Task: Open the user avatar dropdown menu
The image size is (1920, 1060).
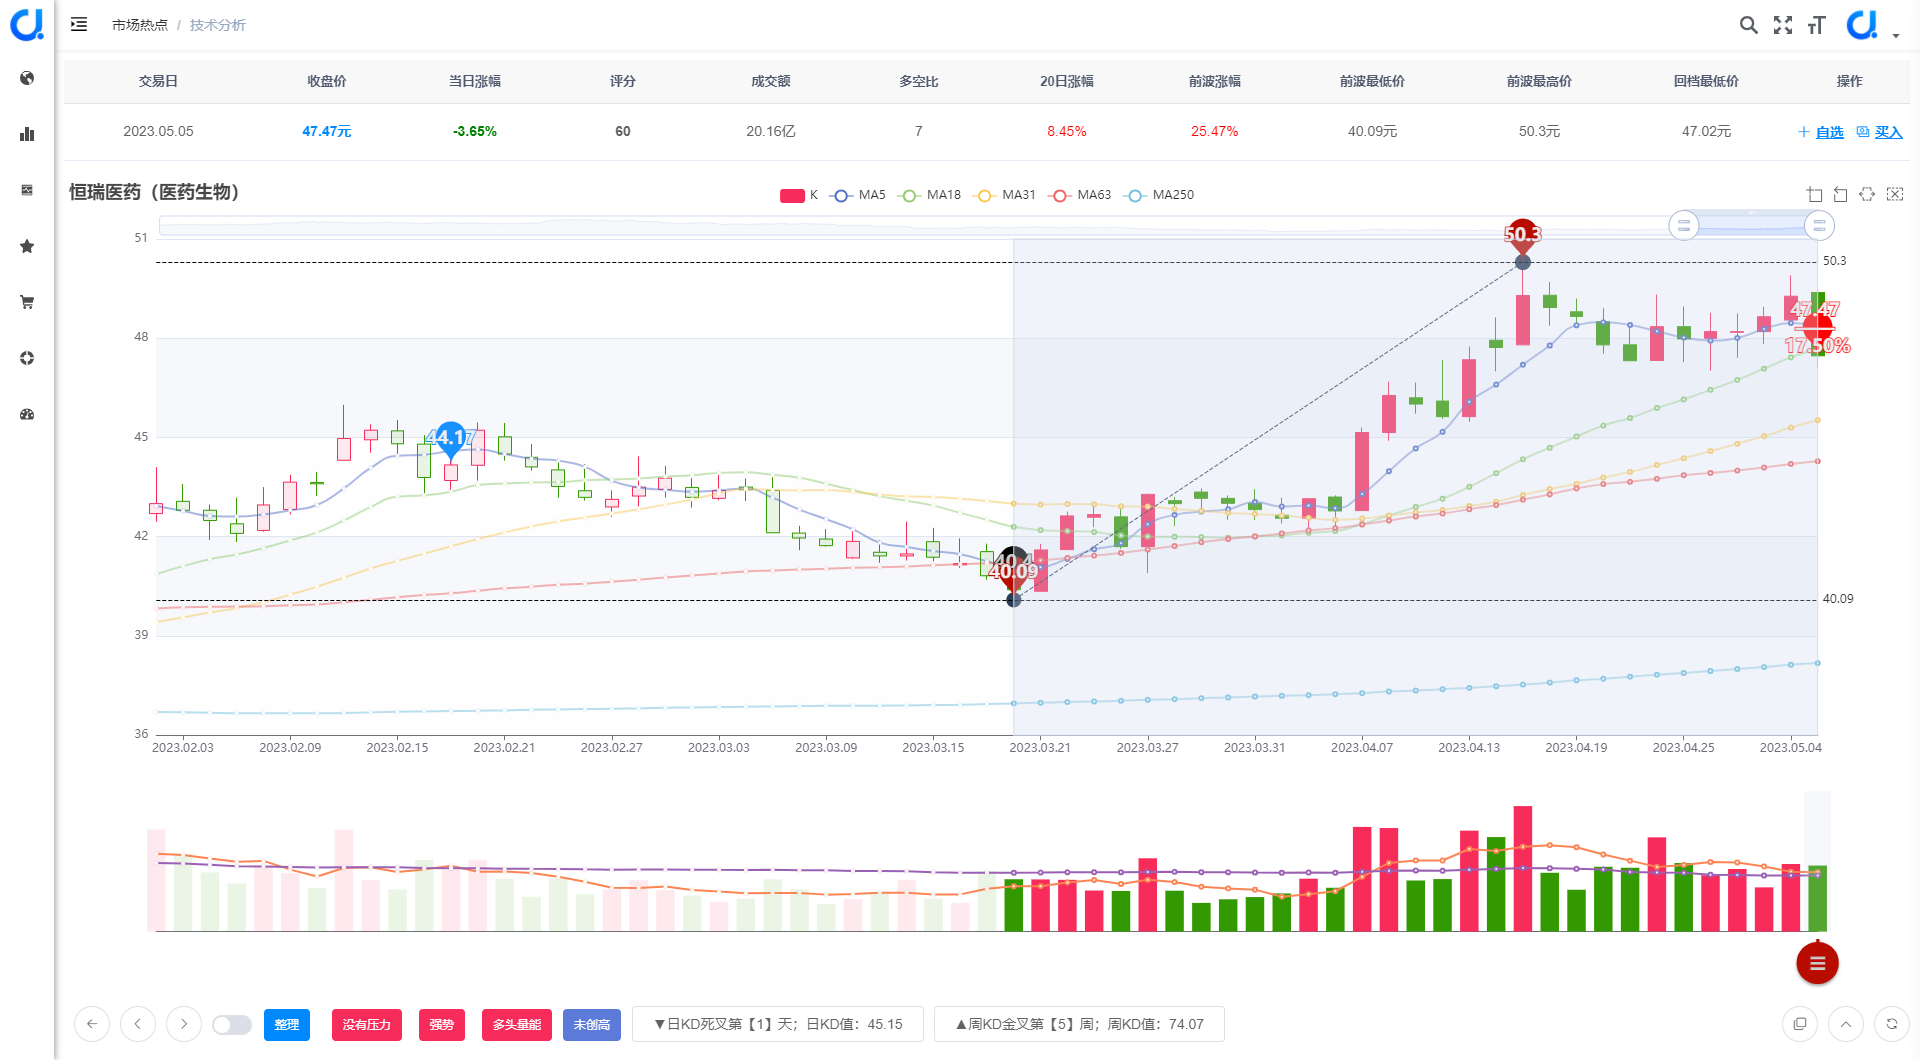Action: 1872,25
